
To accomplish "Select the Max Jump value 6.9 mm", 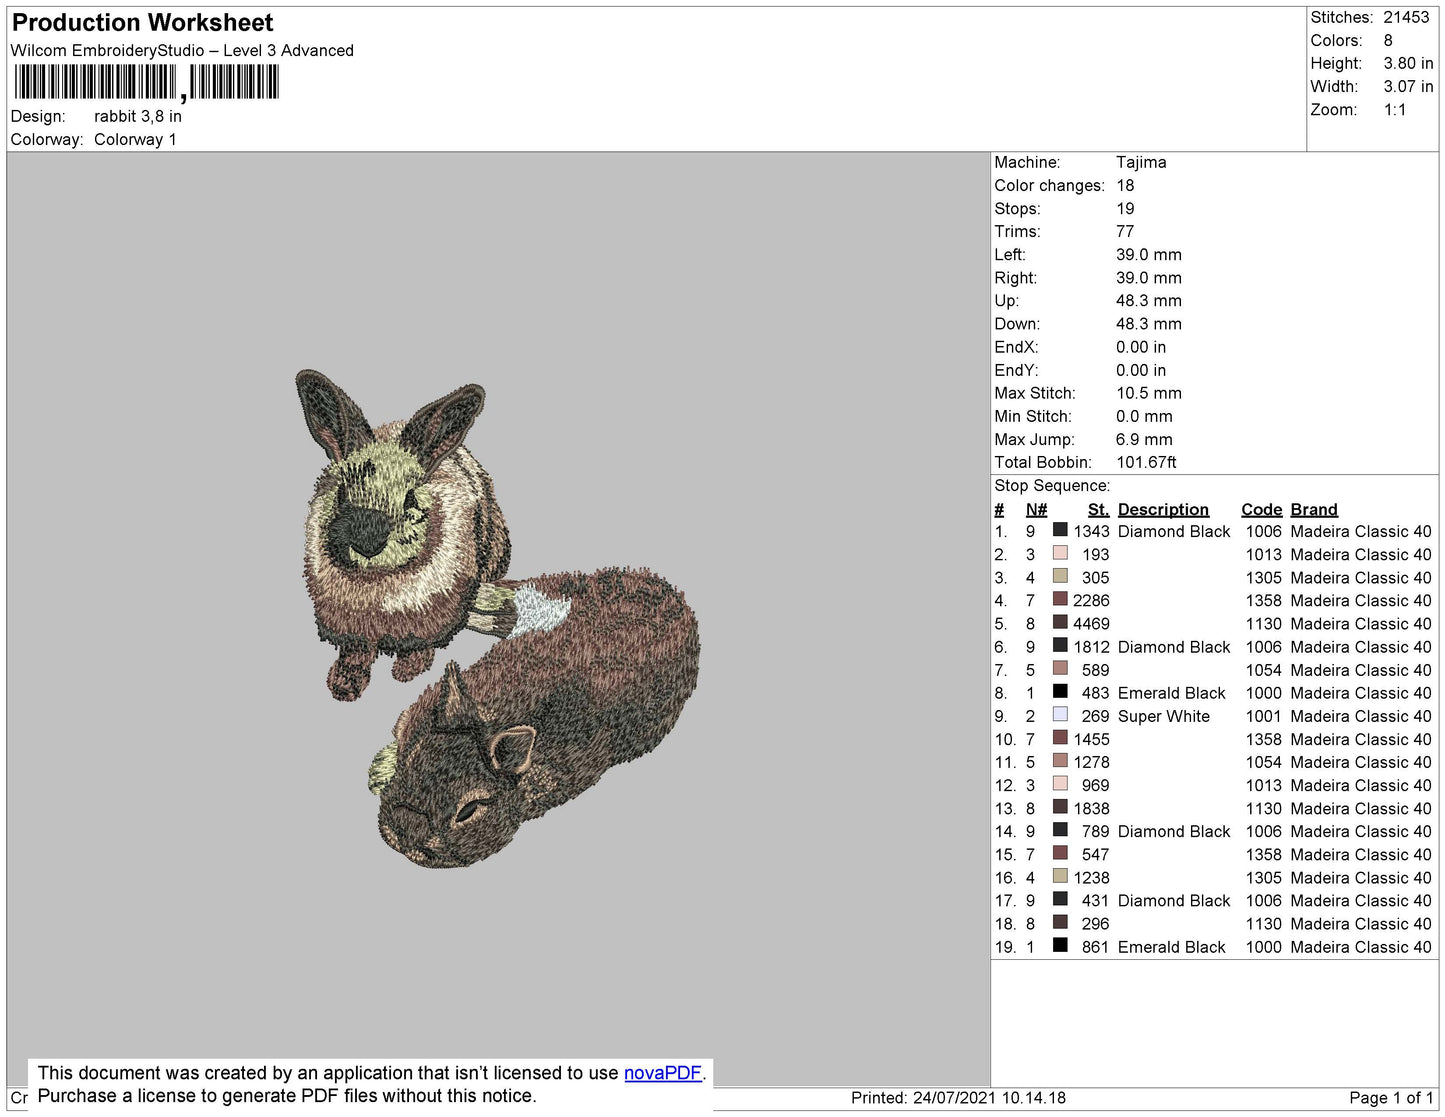I will (x=1144, y=439).
